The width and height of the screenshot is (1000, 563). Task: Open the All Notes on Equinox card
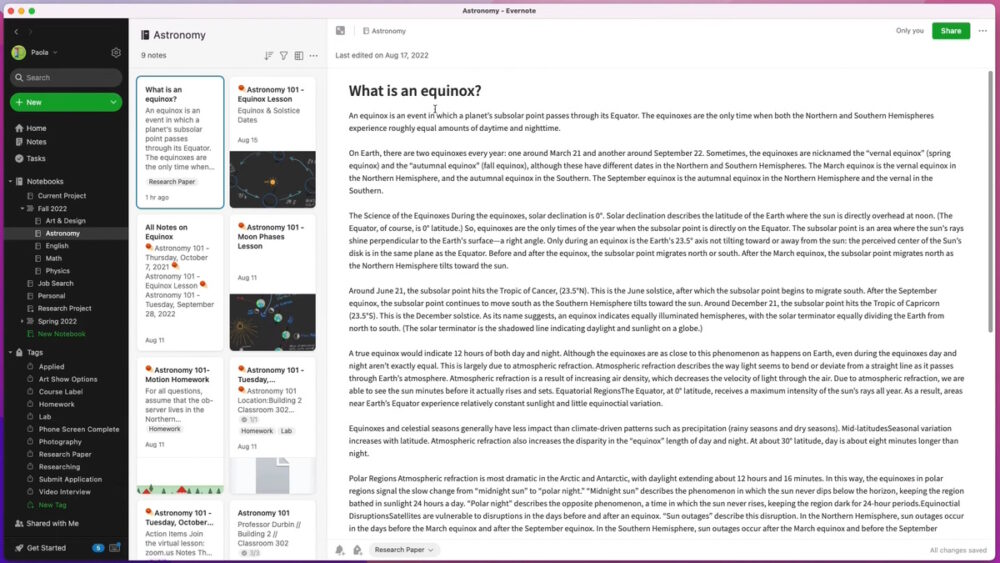180,282
